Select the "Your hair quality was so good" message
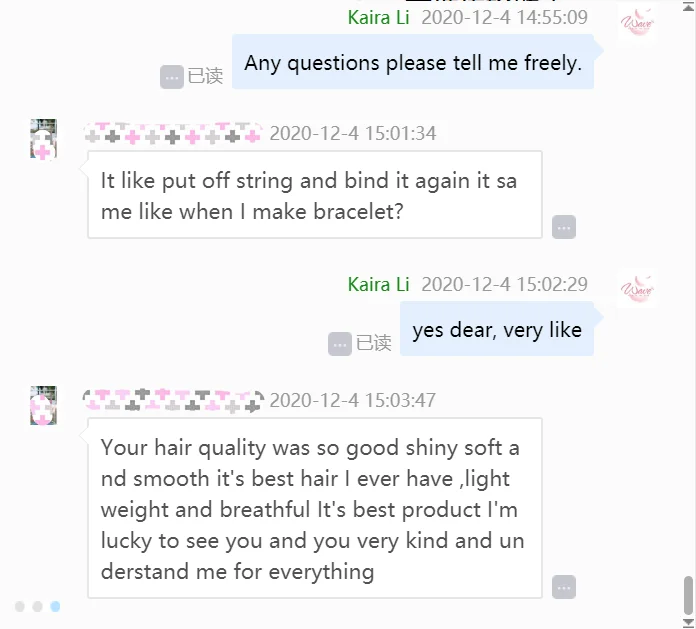 tap(314, 509)
